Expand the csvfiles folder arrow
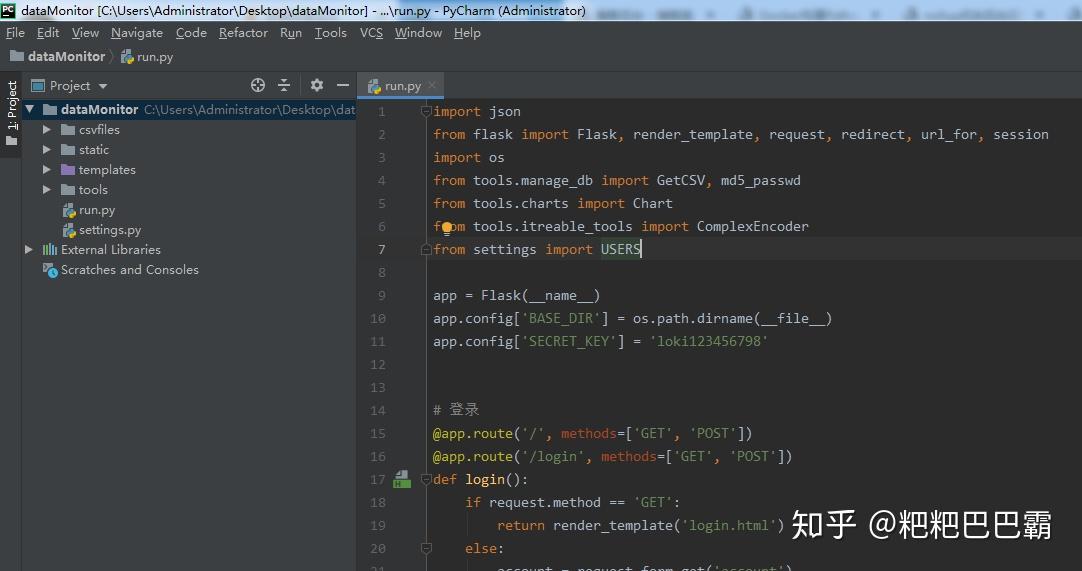 coord(46,130)
